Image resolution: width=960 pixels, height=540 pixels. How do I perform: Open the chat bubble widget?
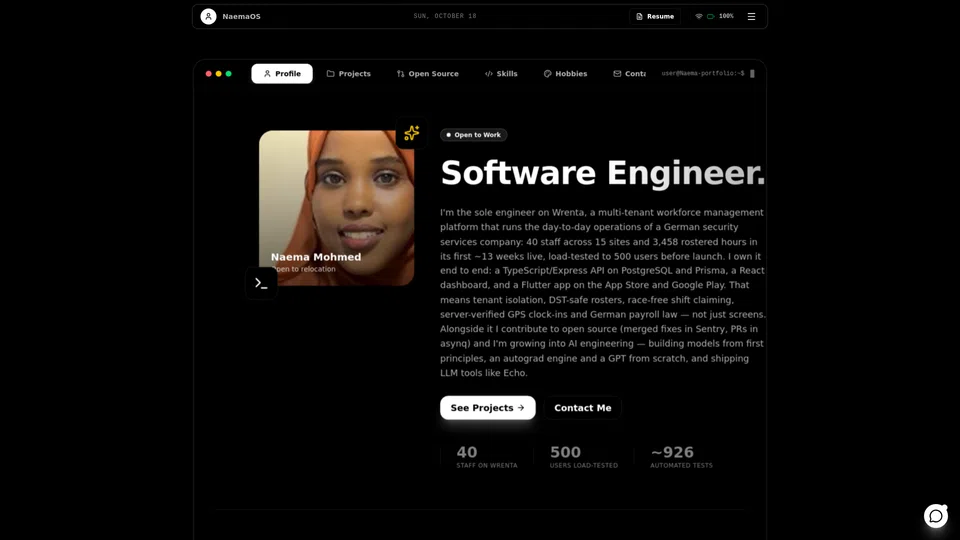coord(936,516)
